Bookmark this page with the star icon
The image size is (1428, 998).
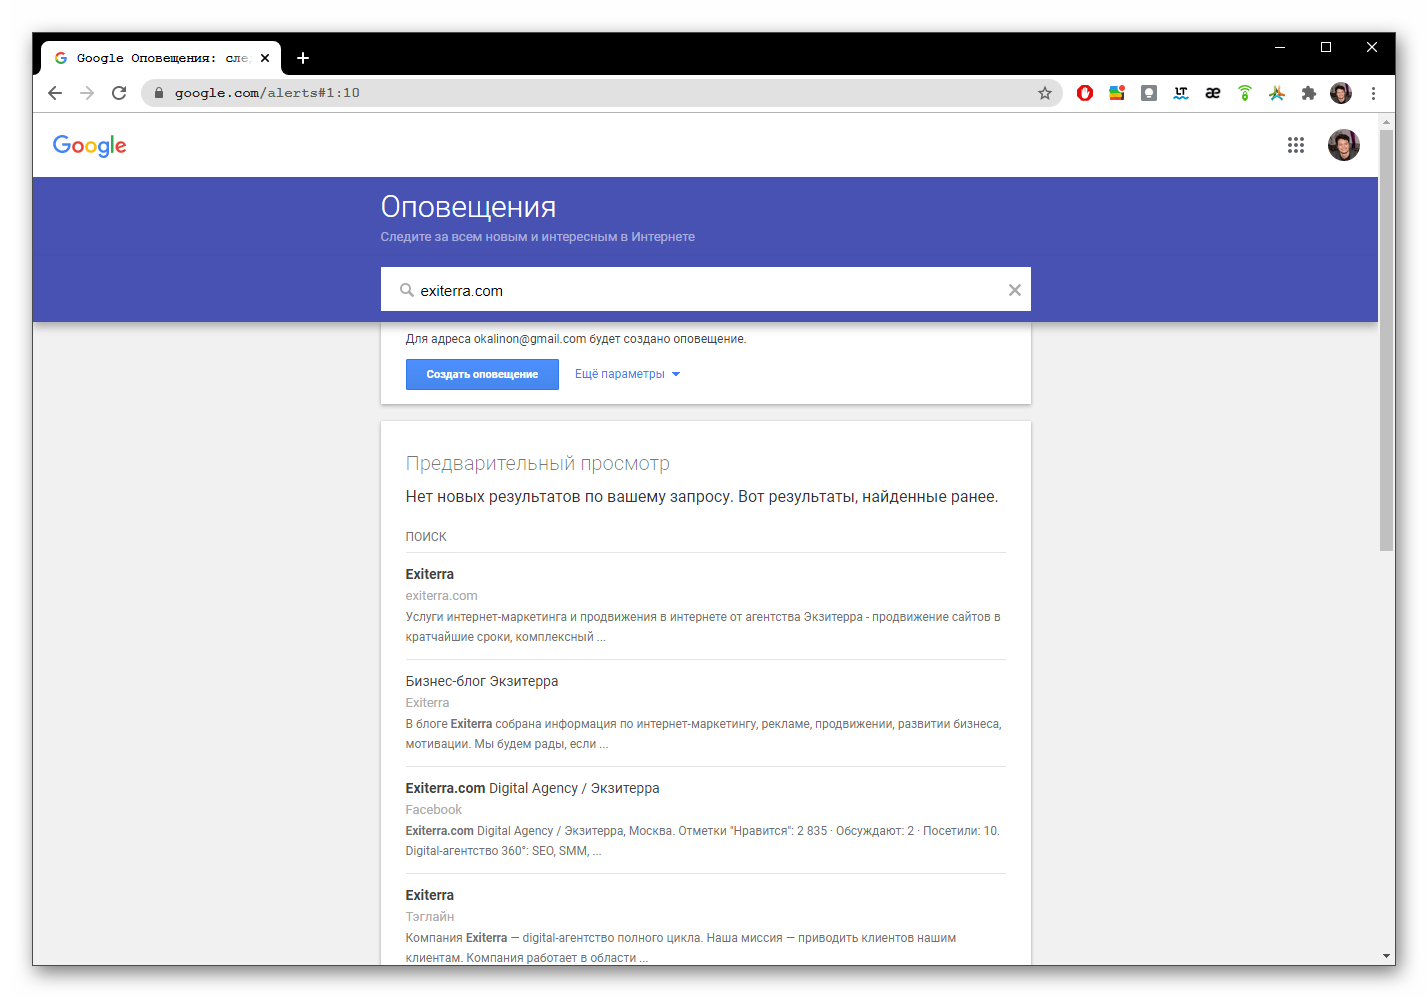pyautogui.click(x=1045, y=93)
